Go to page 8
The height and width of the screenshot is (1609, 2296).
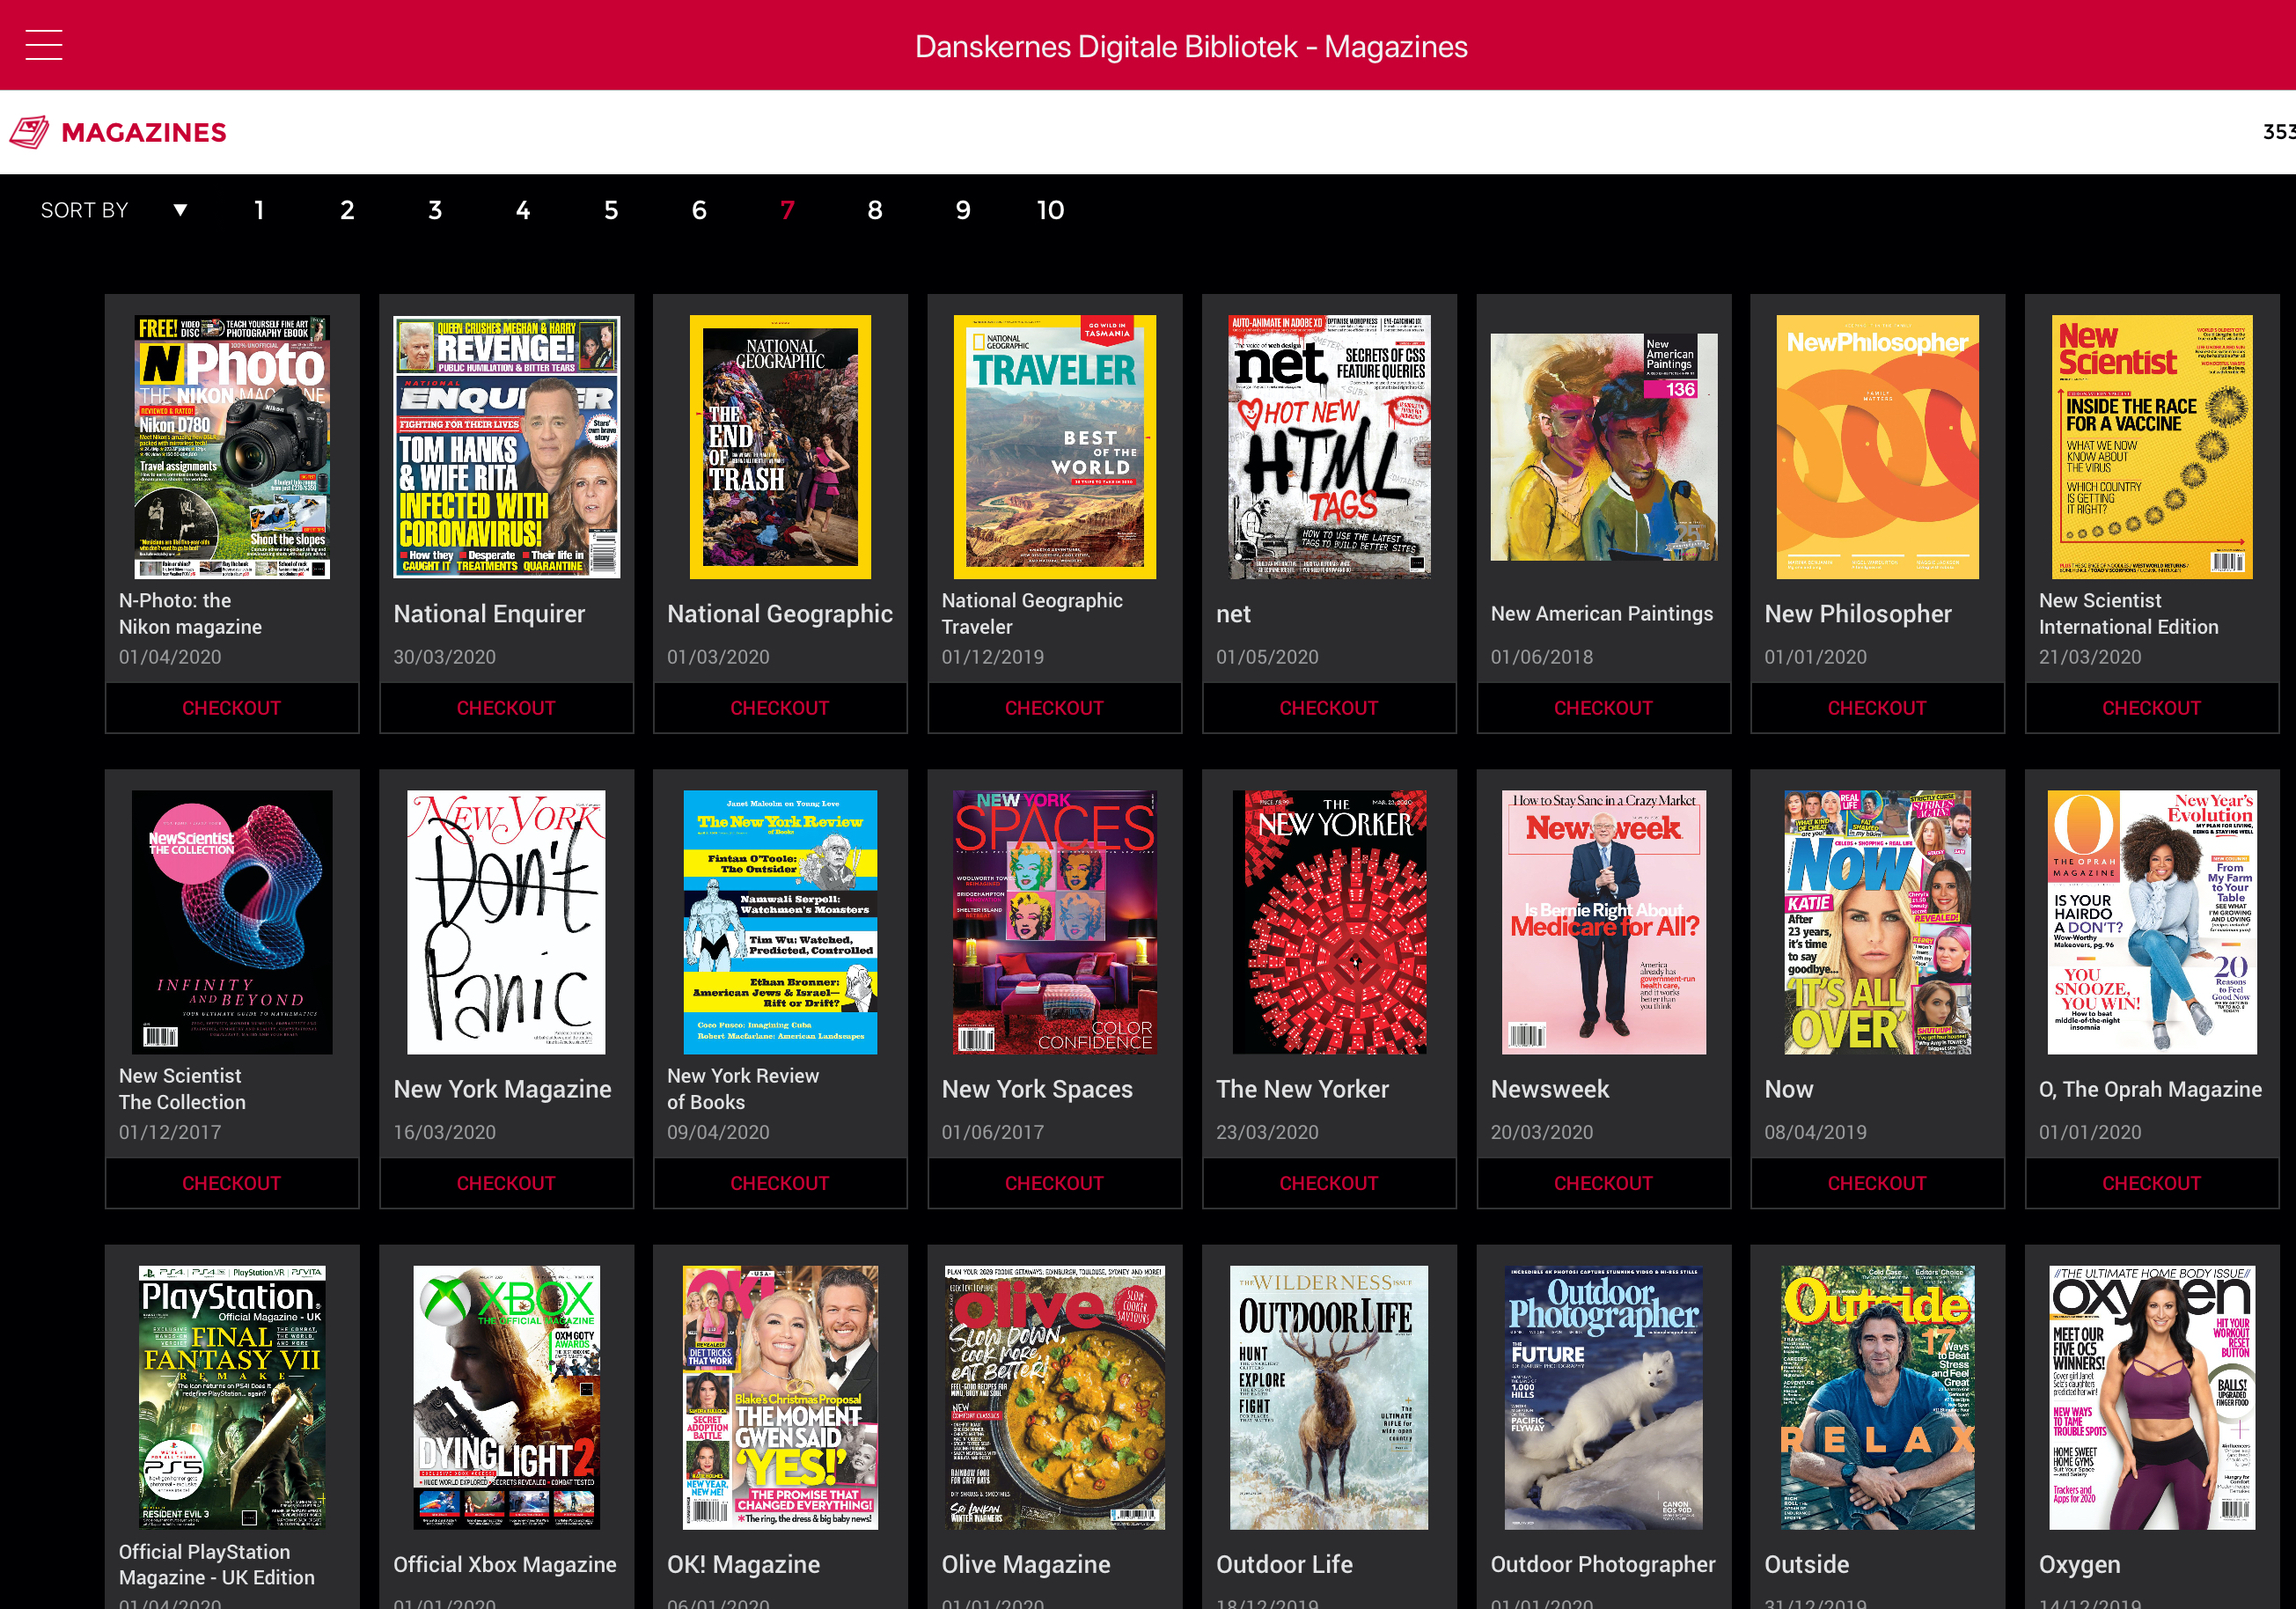[x=874, y=210]
